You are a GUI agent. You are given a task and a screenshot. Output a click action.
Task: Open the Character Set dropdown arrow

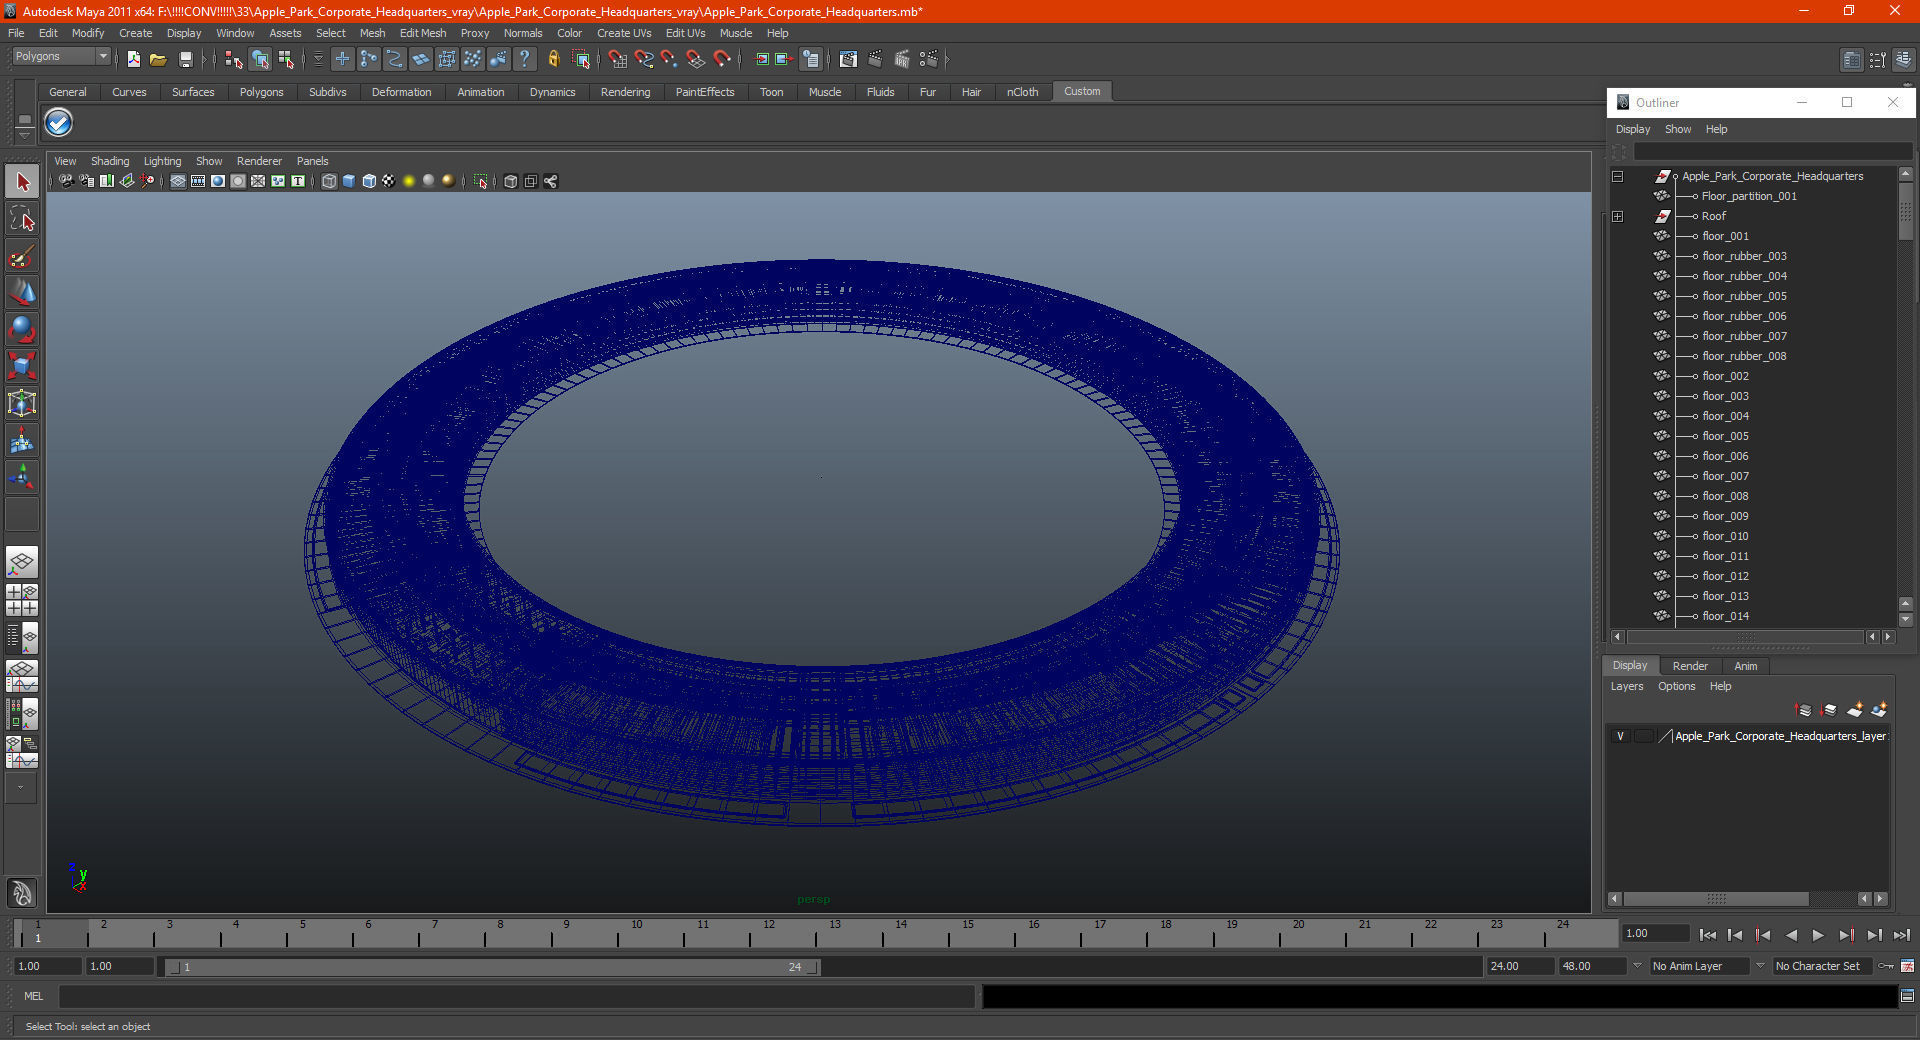tap(1761, 966)
